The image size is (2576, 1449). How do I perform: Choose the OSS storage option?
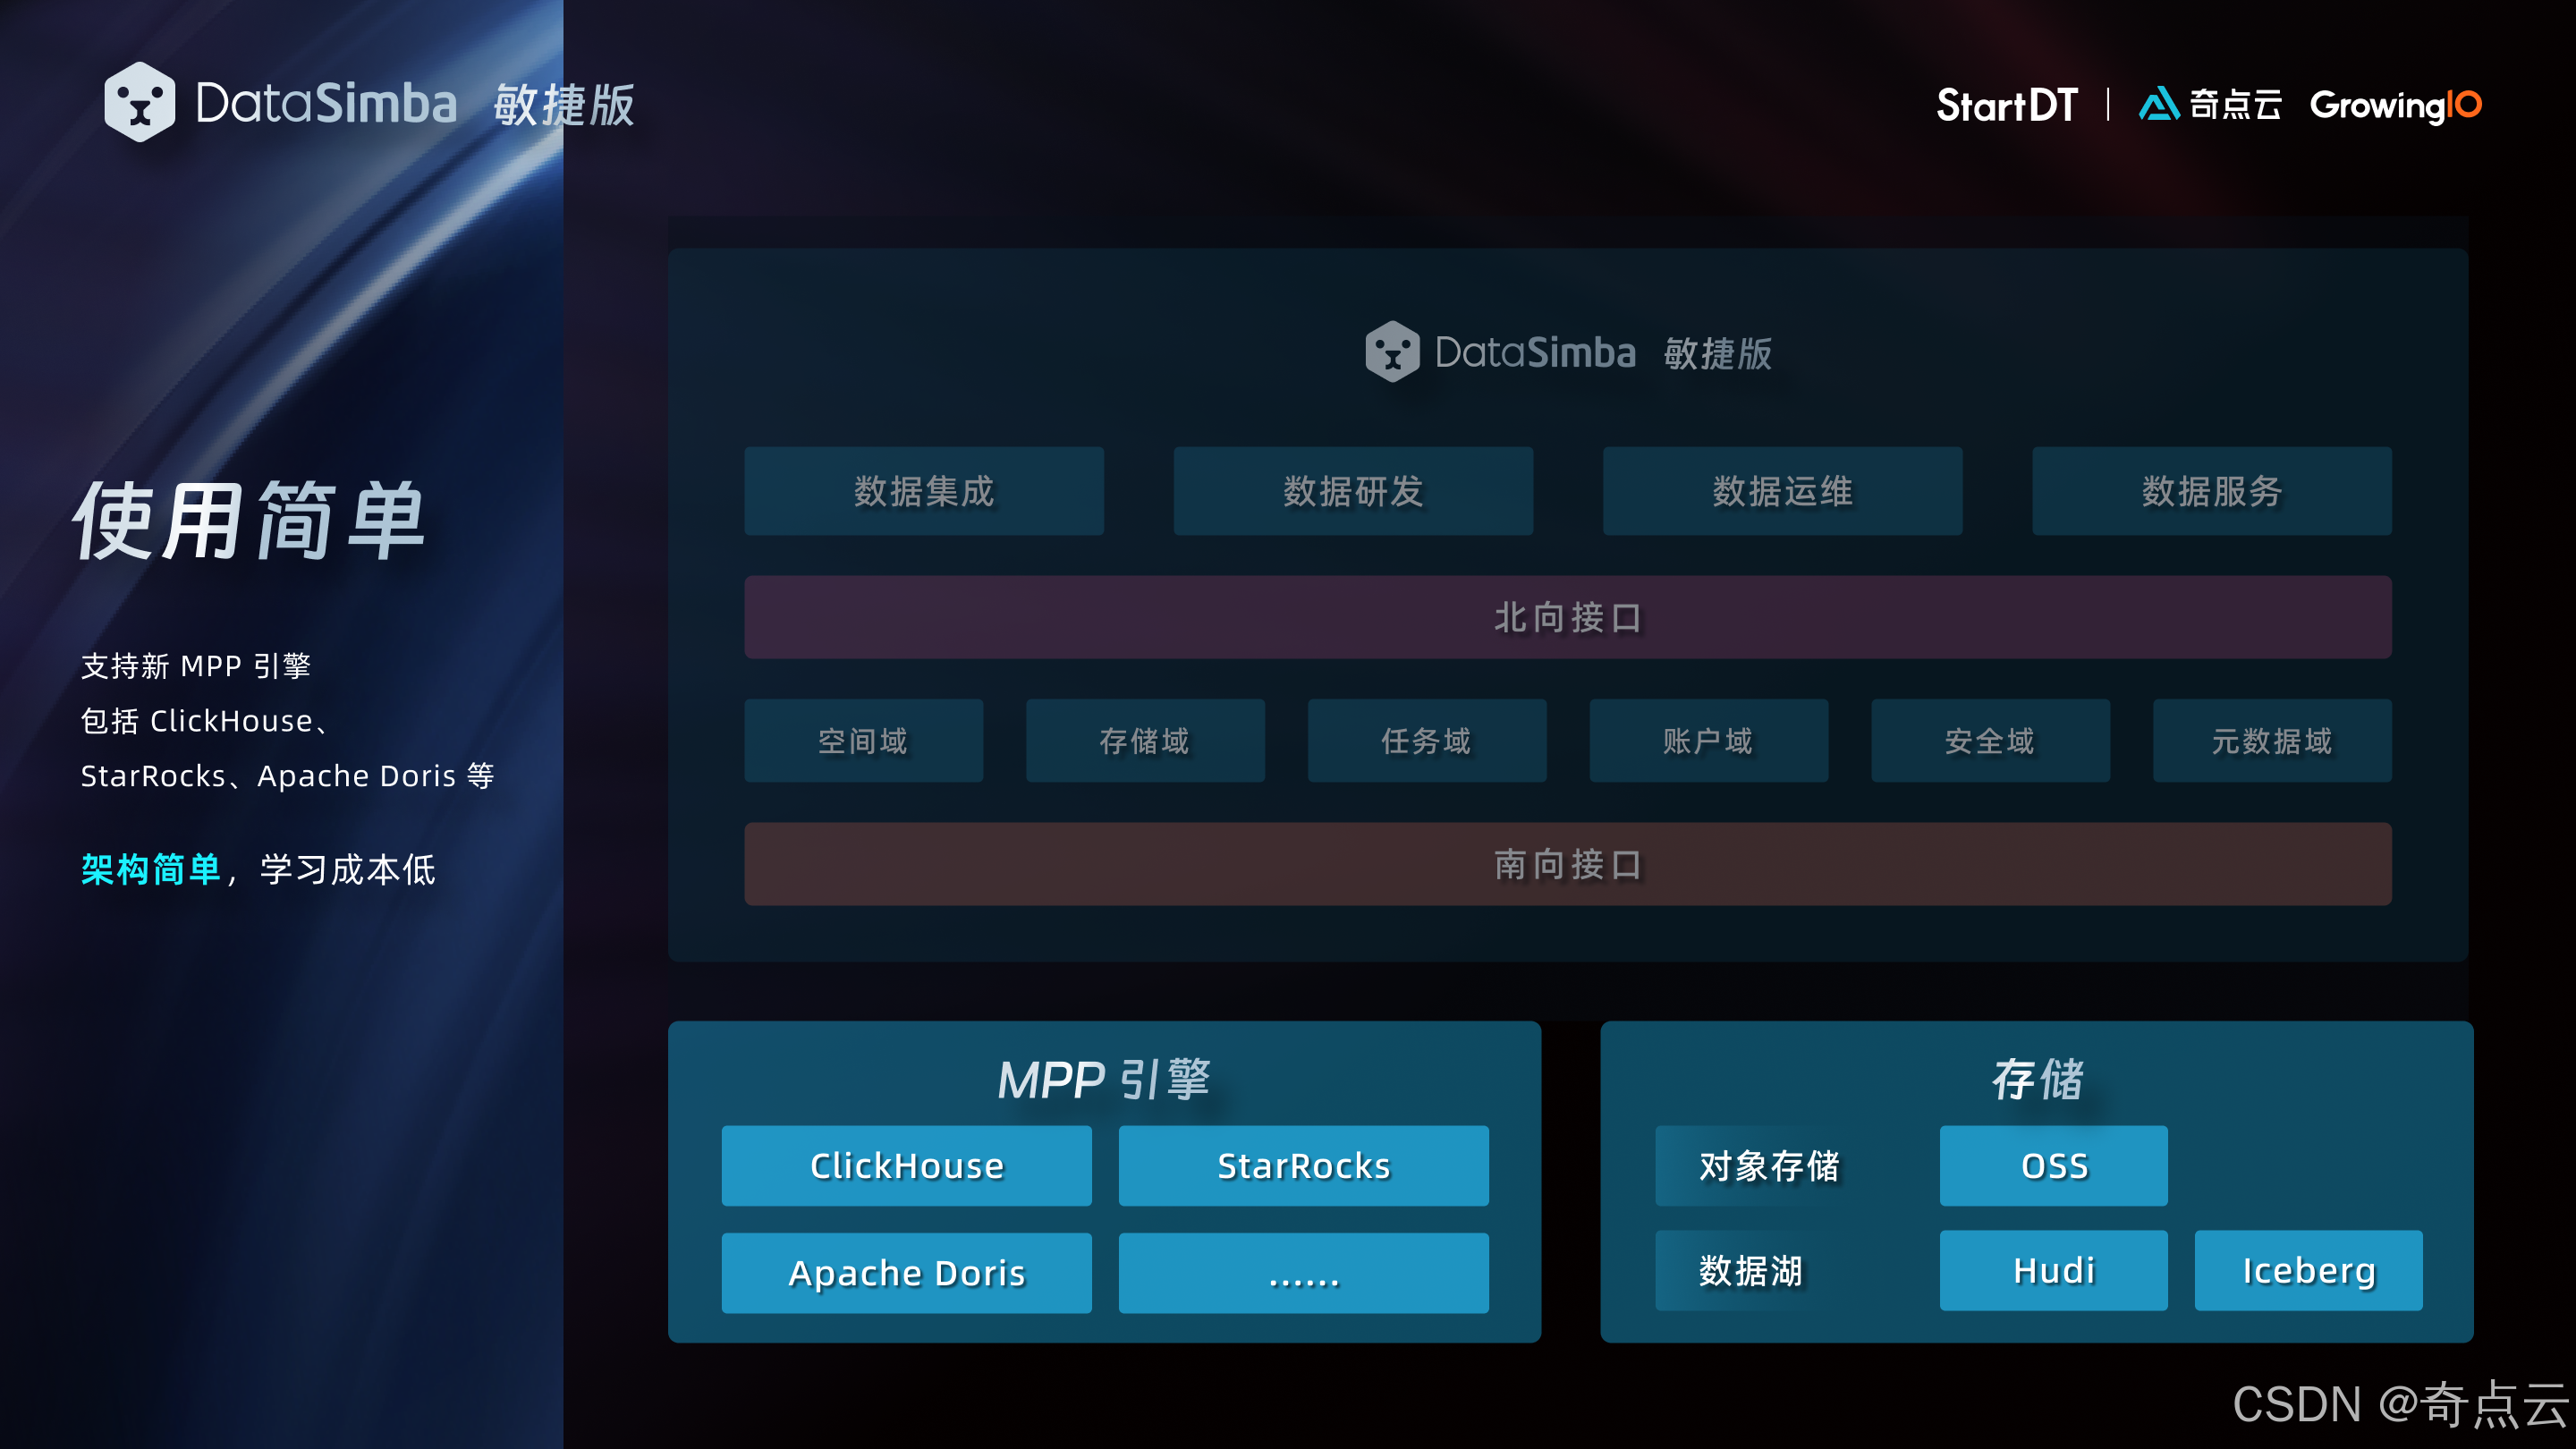[x=2053, y=1166]
